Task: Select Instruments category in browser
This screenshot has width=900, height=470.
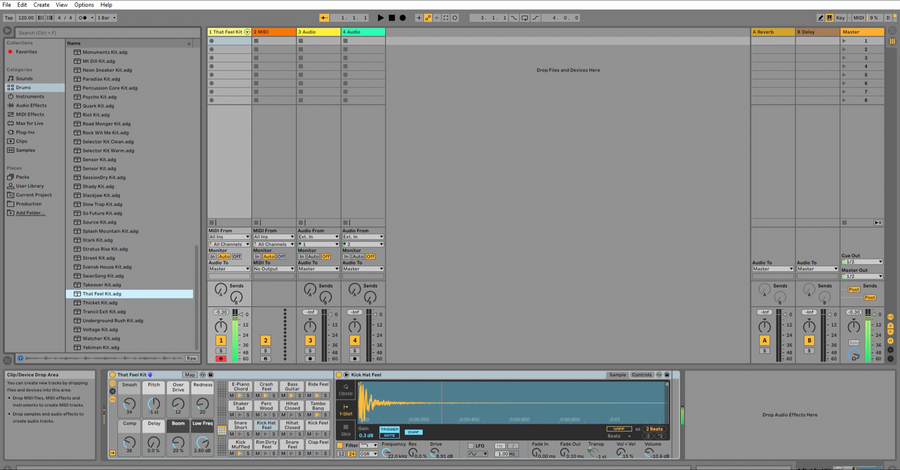Action: point(30,96)
